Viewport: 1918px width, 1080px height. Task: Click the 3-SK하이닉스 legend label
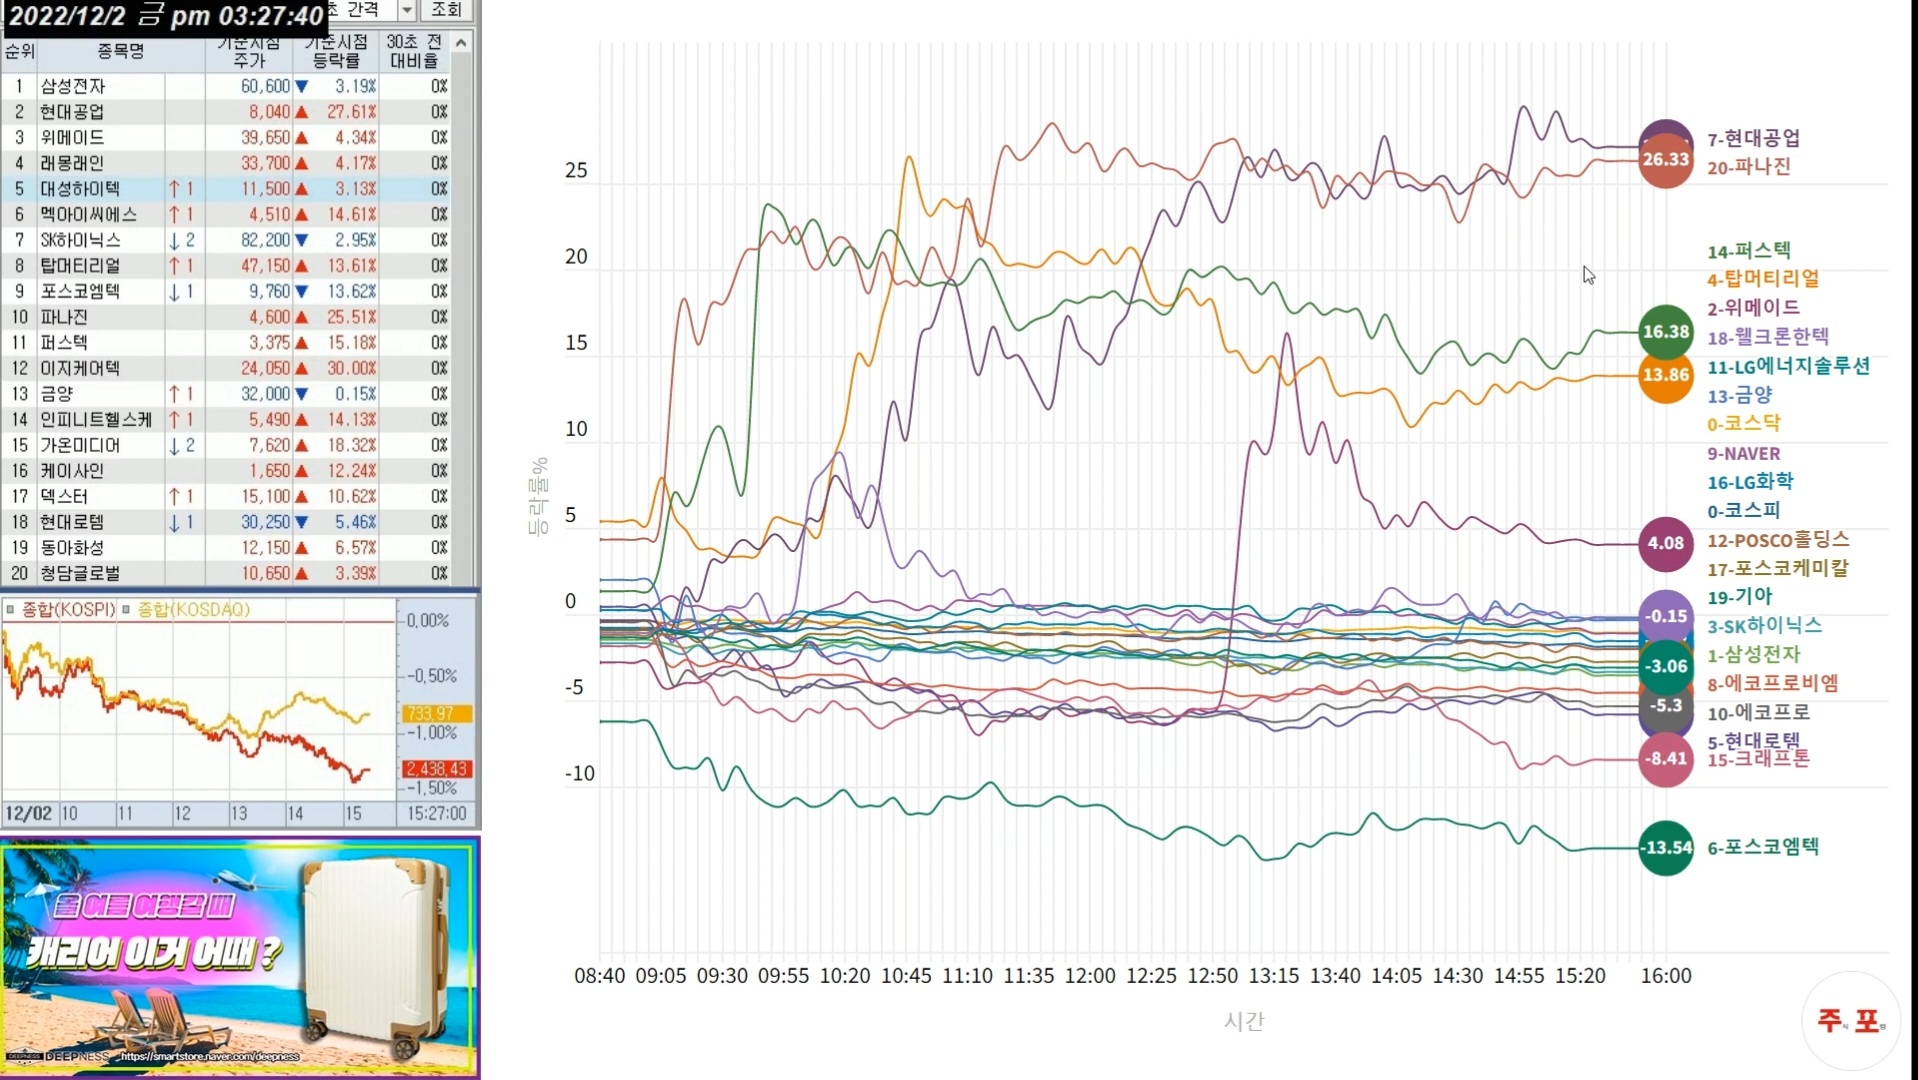(x=1764, y=626)
